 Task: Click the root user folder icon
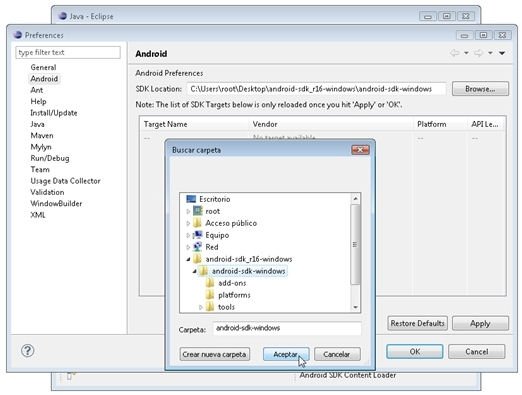(198, 211)
